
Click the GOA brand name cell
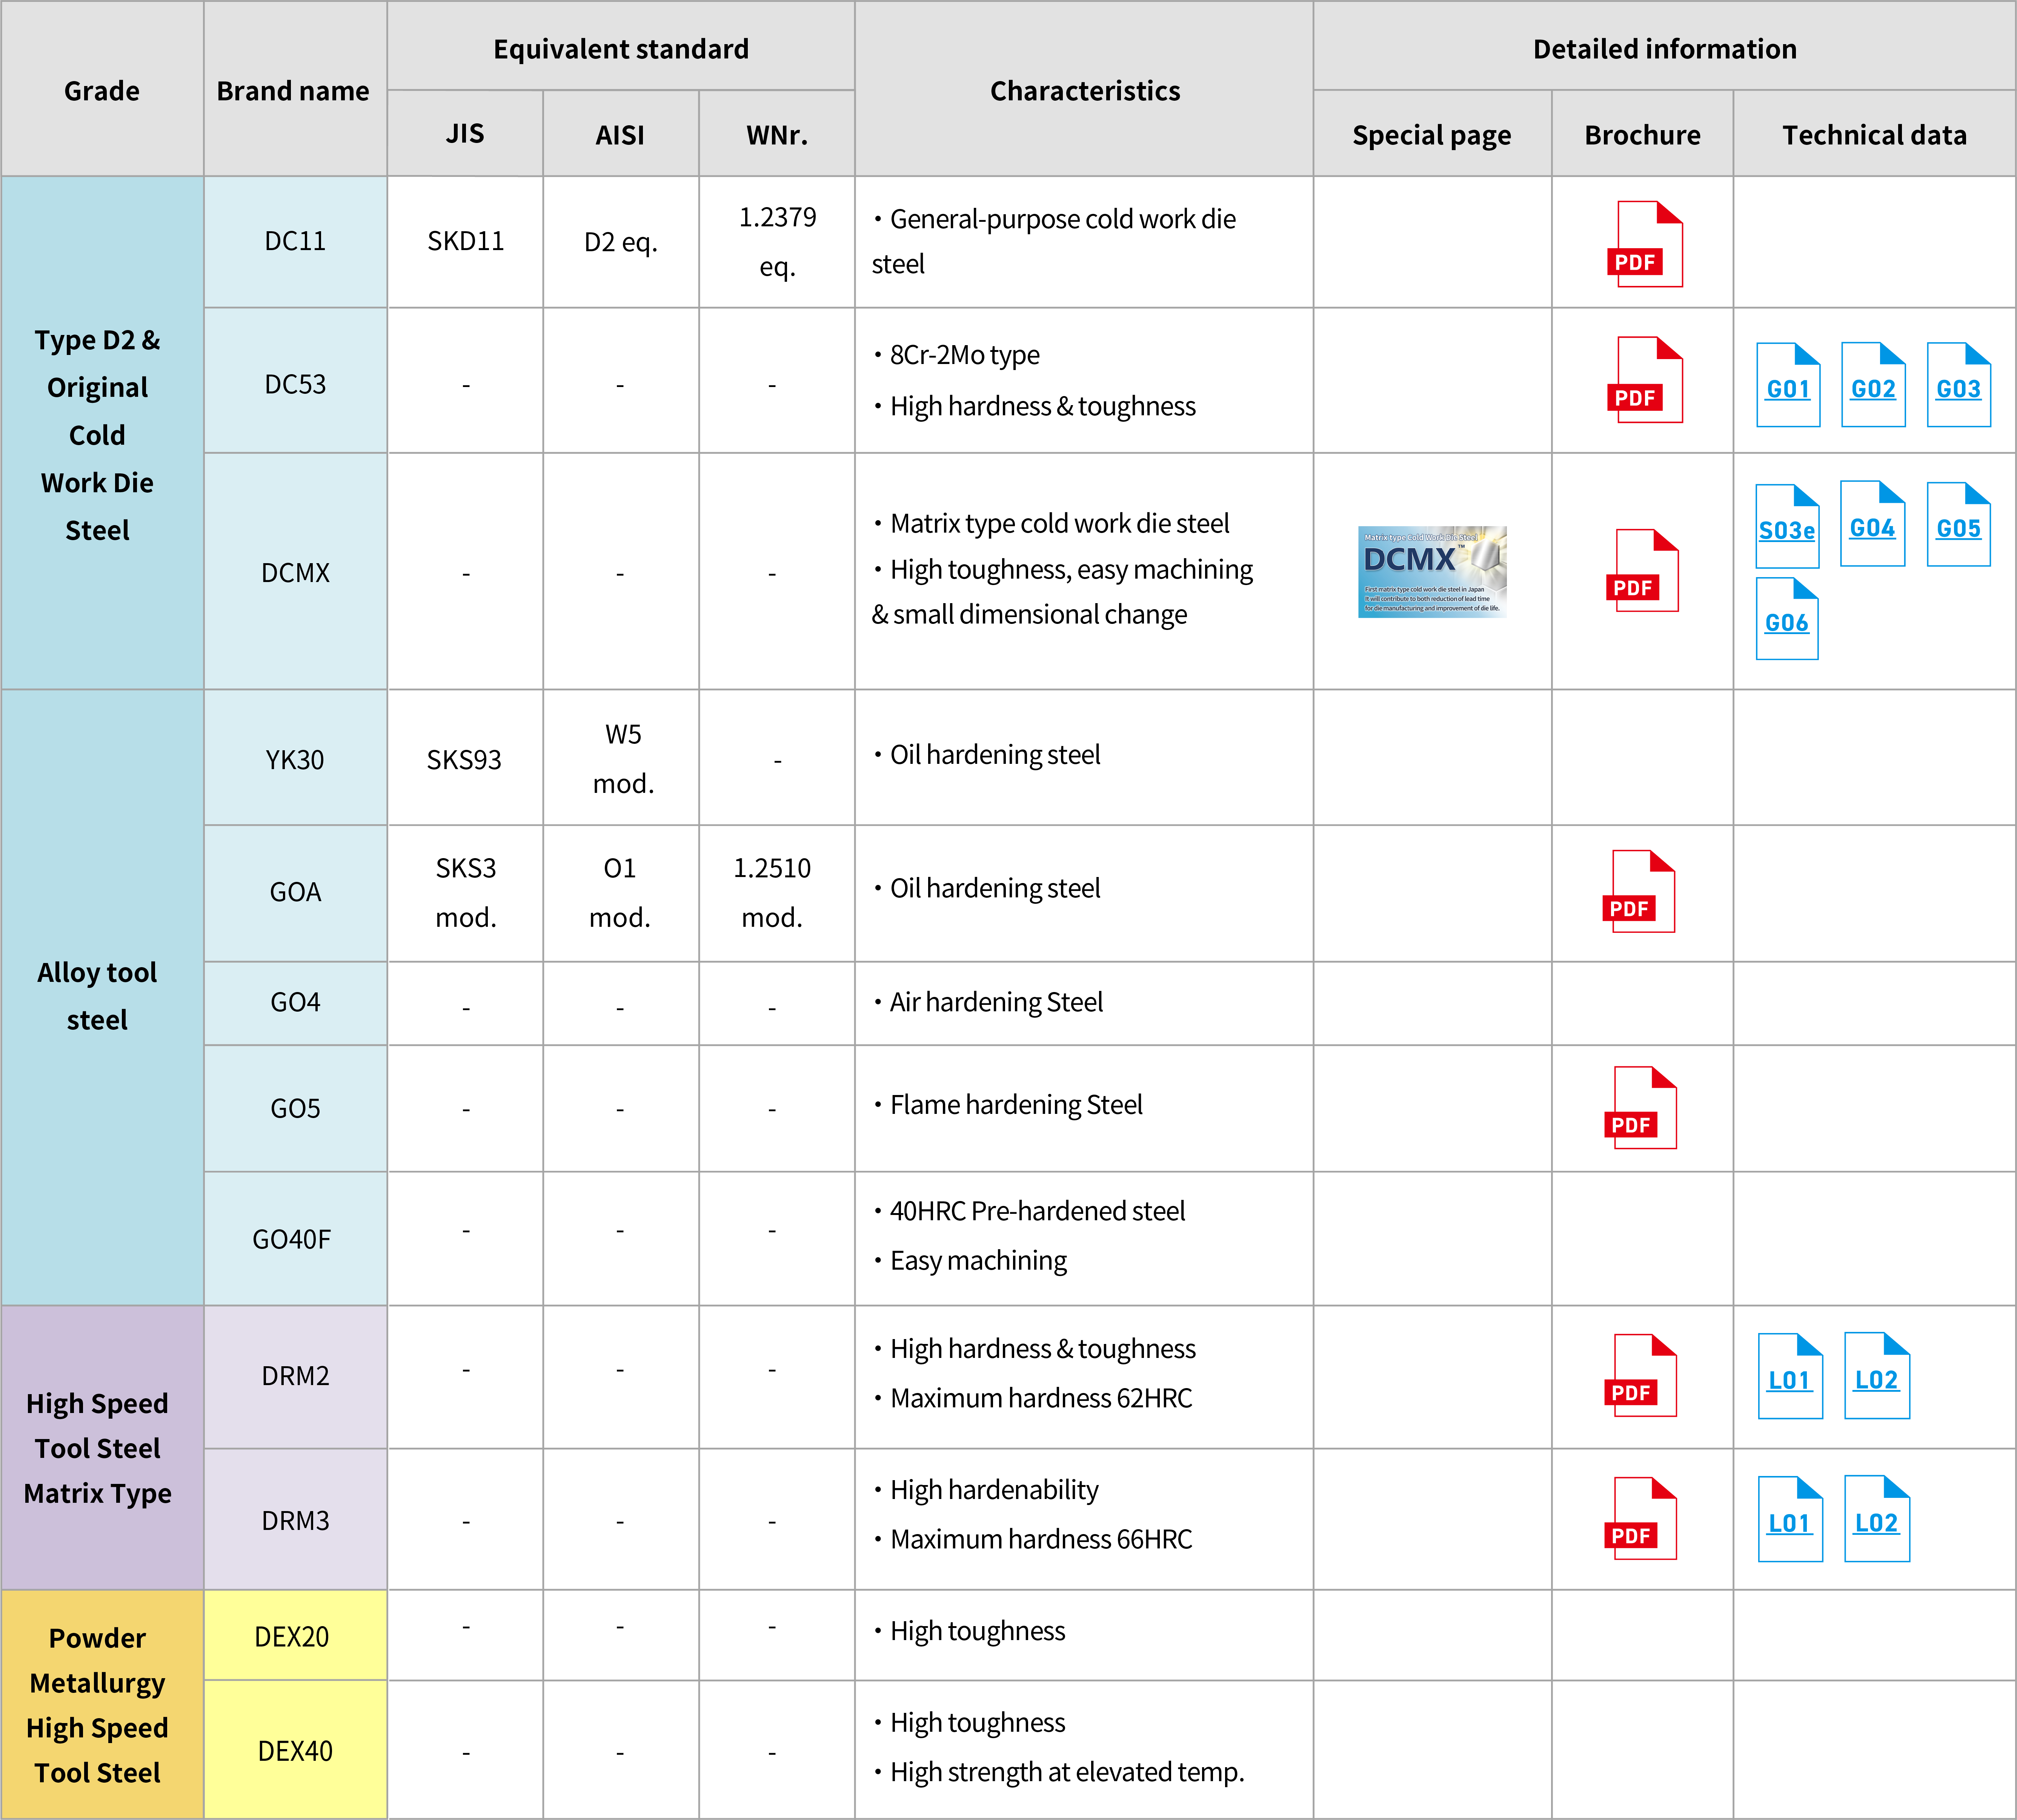click(295, 893)
